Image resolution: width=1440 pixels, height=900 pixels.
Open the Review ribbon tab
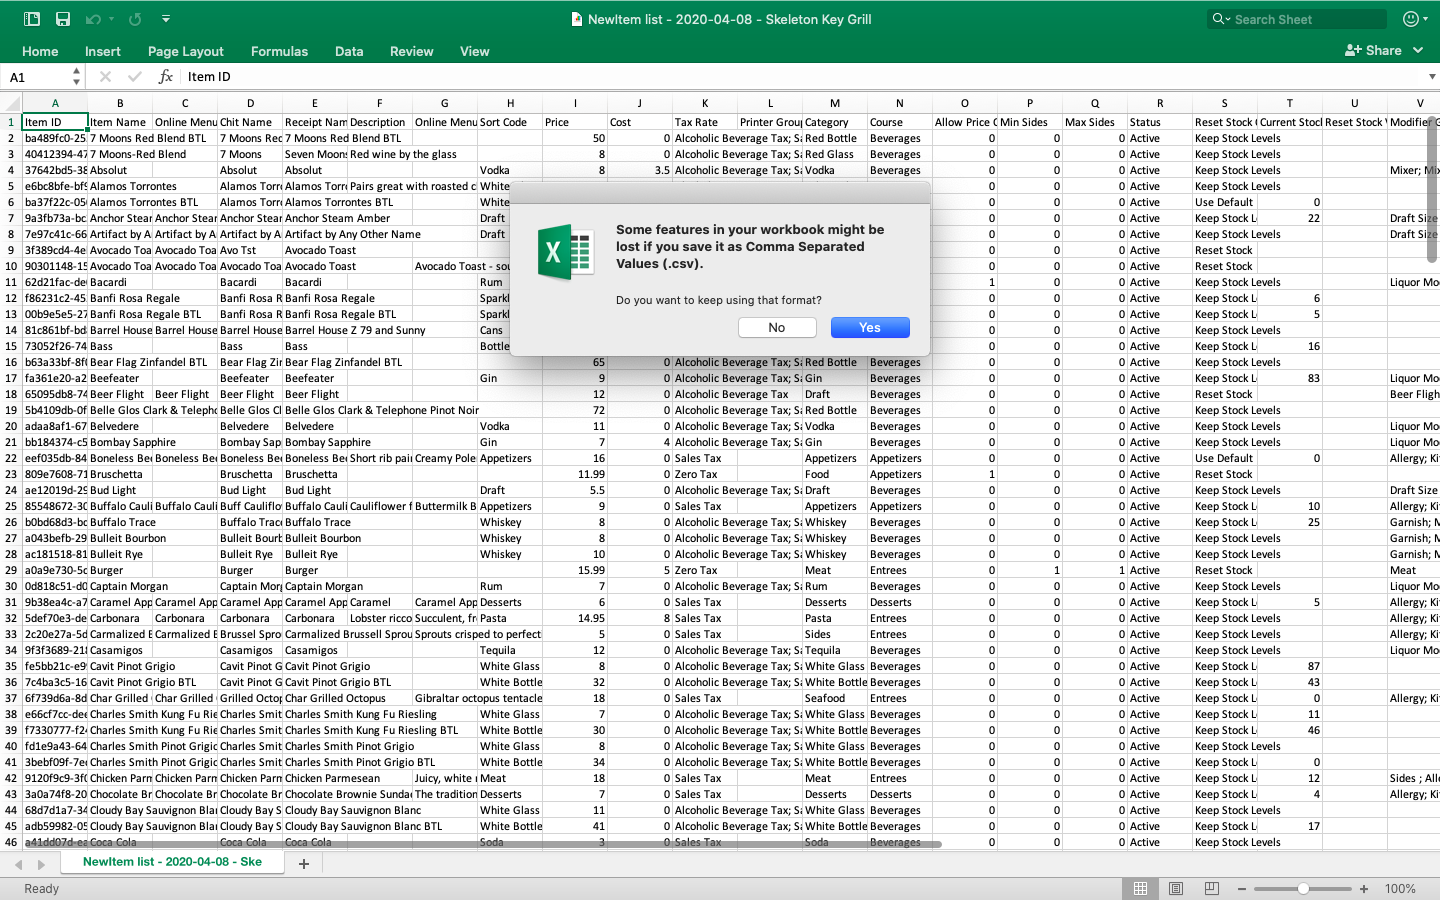(411, 51)
